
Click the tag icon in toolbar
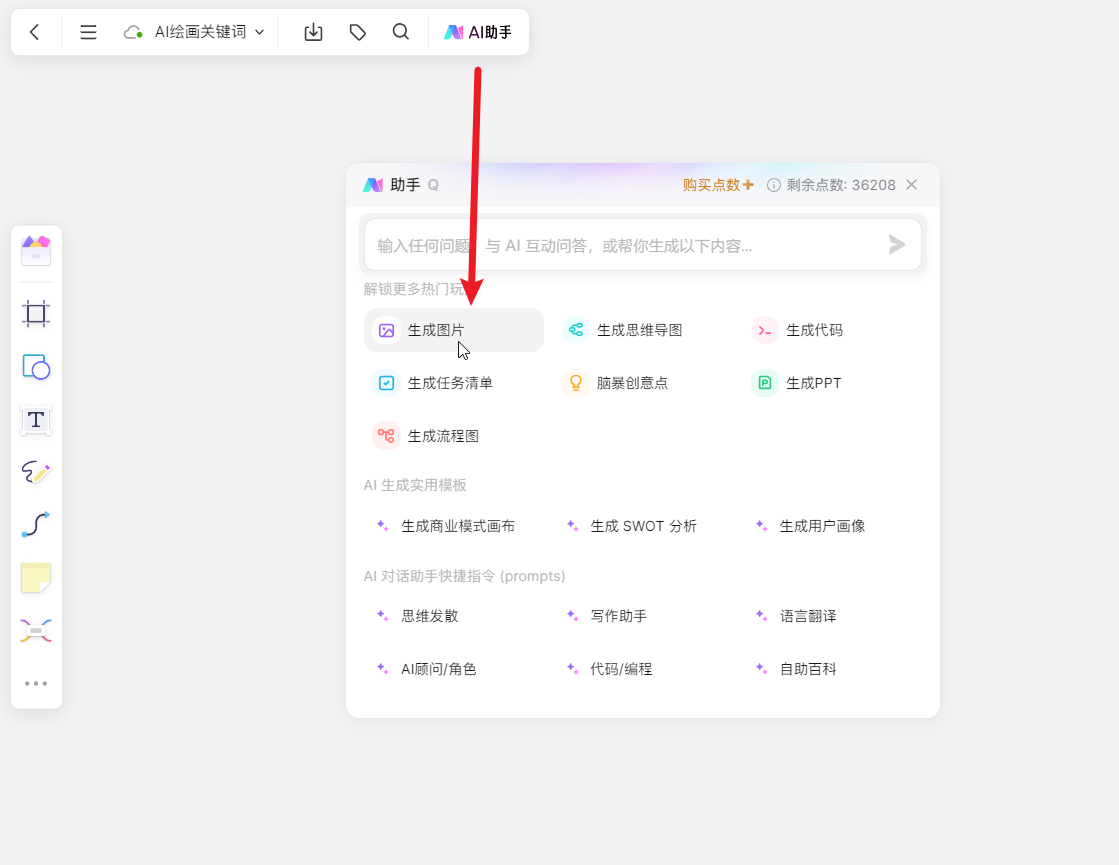tap(358, 32)
